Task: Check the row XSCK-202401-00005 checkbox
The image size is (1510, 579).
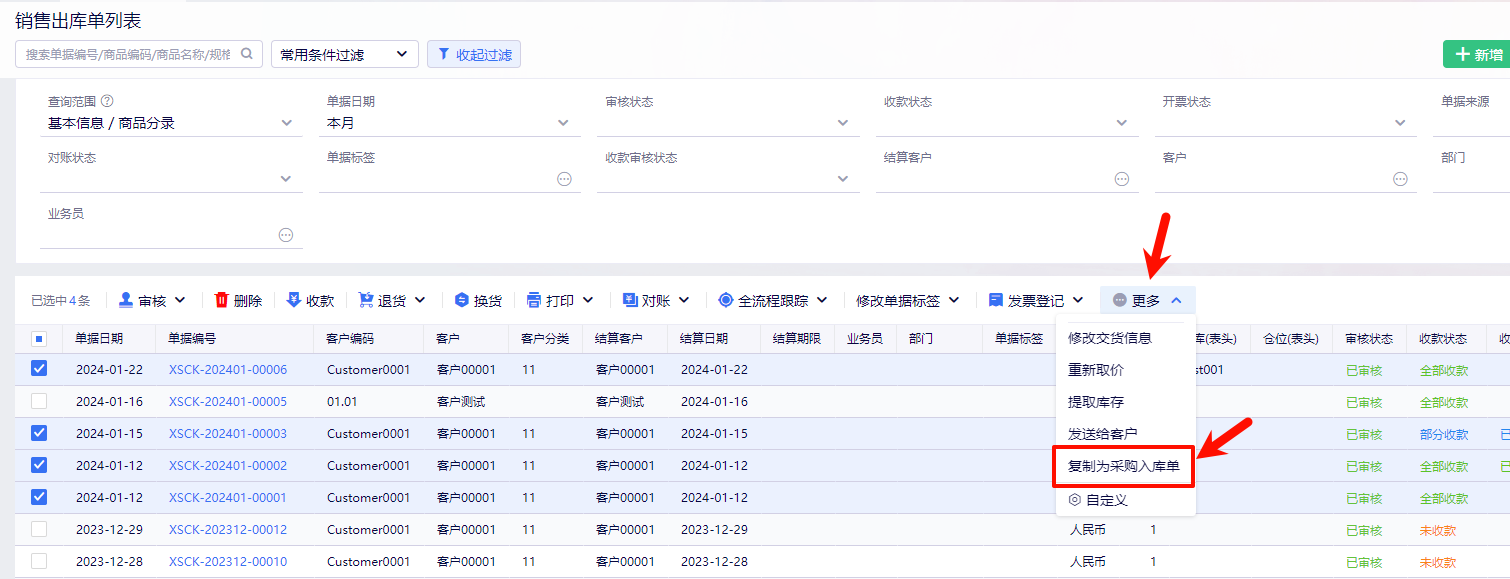Action: click(x=39, y=401)
